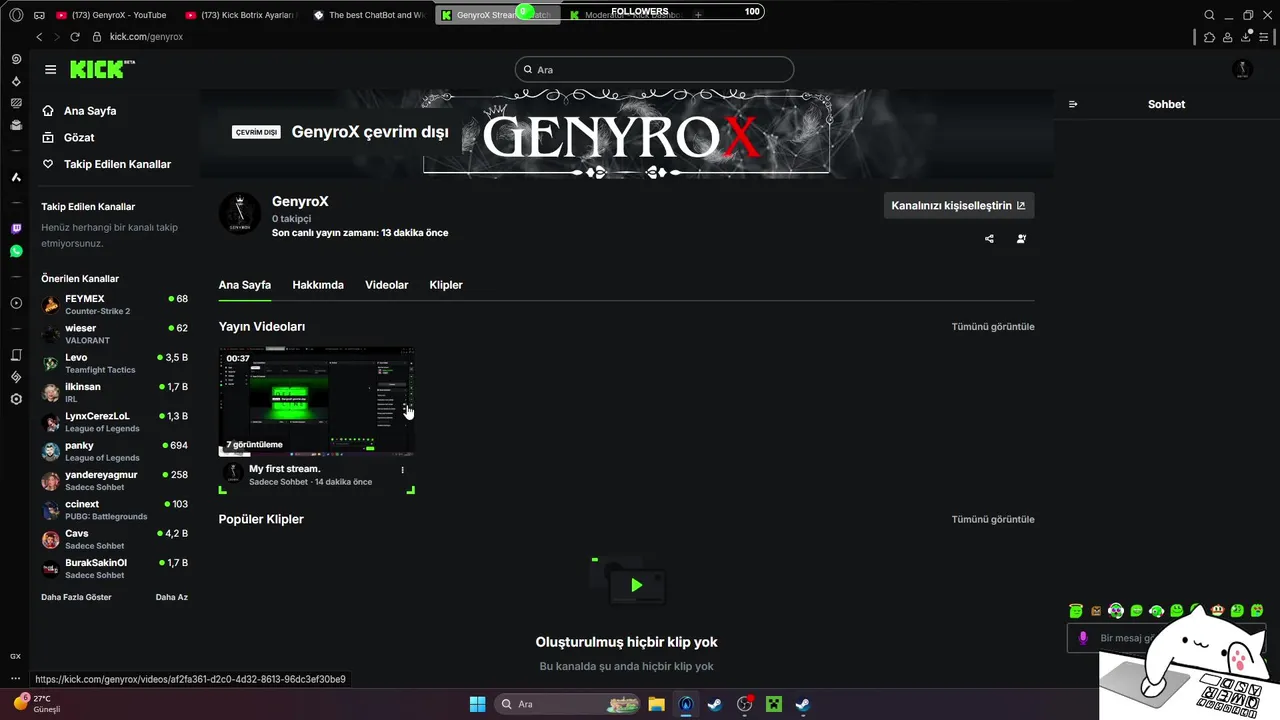Click Tümünü görüntüle for Yayın Videoları
The width and height of the screenshot is (1280, 720).
pyautogui.click(x=993, y=327)
